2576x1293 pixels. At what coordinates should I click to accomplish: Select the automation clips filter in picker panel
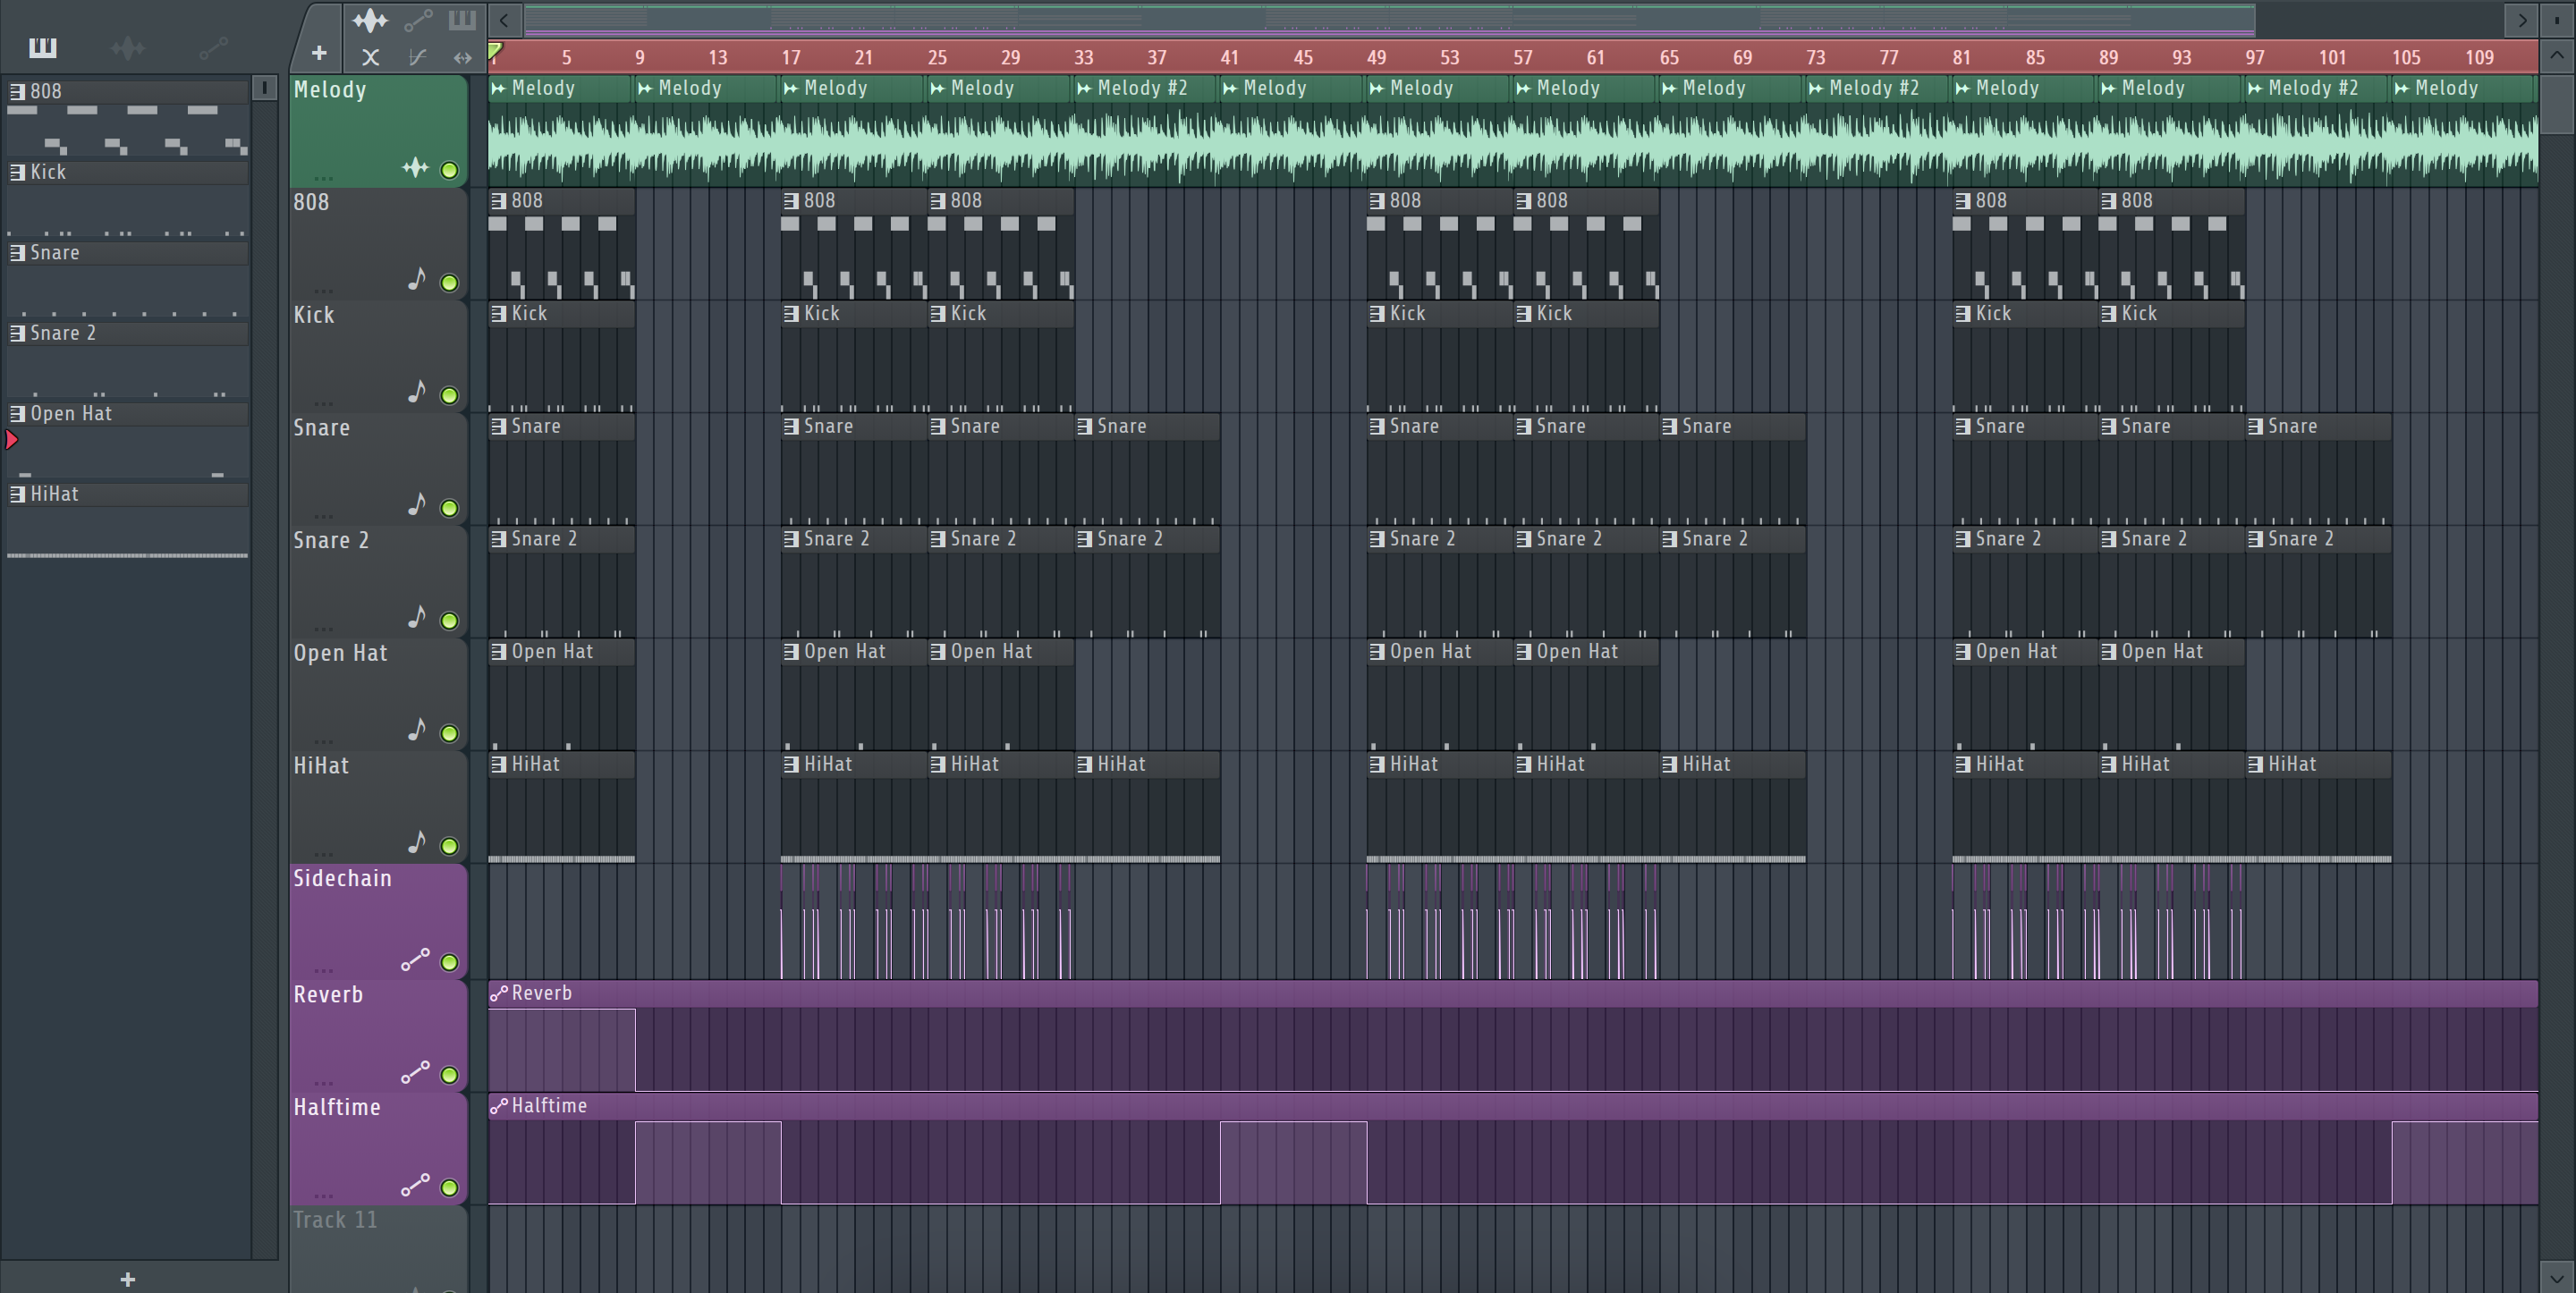[213, 47]
